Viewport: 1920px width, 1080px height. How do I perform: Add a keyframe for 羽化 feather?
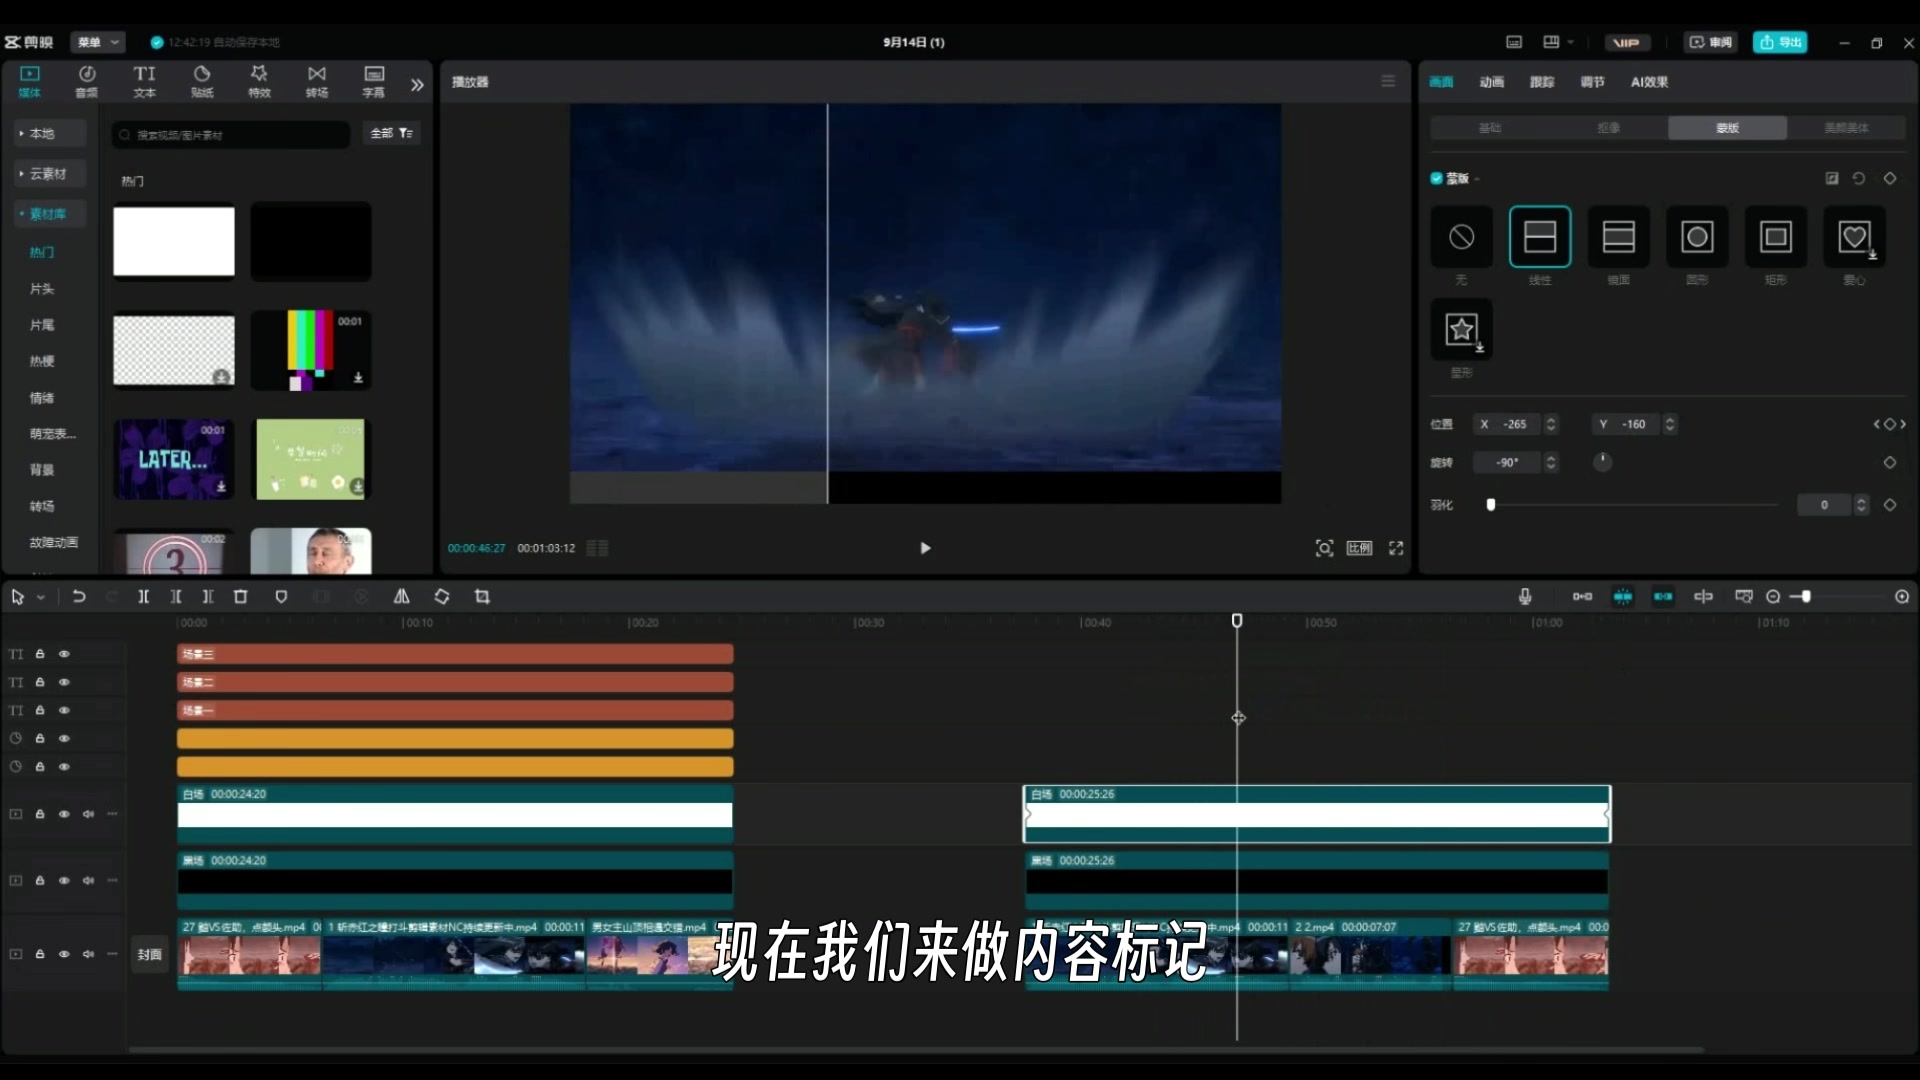(x=1890, y=505)
